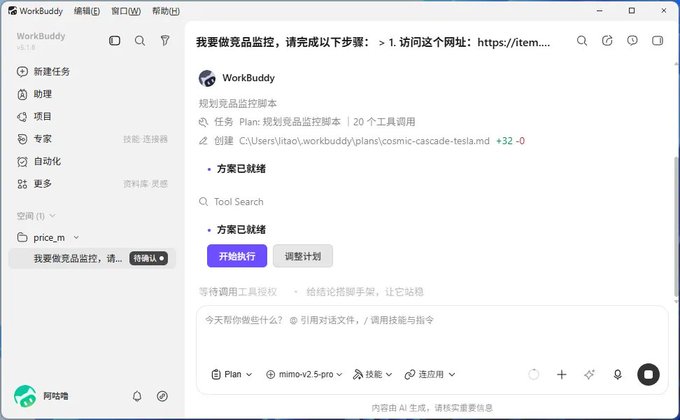This screenshot has height=420, width=680.
Task: Click the chat message input field
Action: pyautogui.click(x=432, y=334)
